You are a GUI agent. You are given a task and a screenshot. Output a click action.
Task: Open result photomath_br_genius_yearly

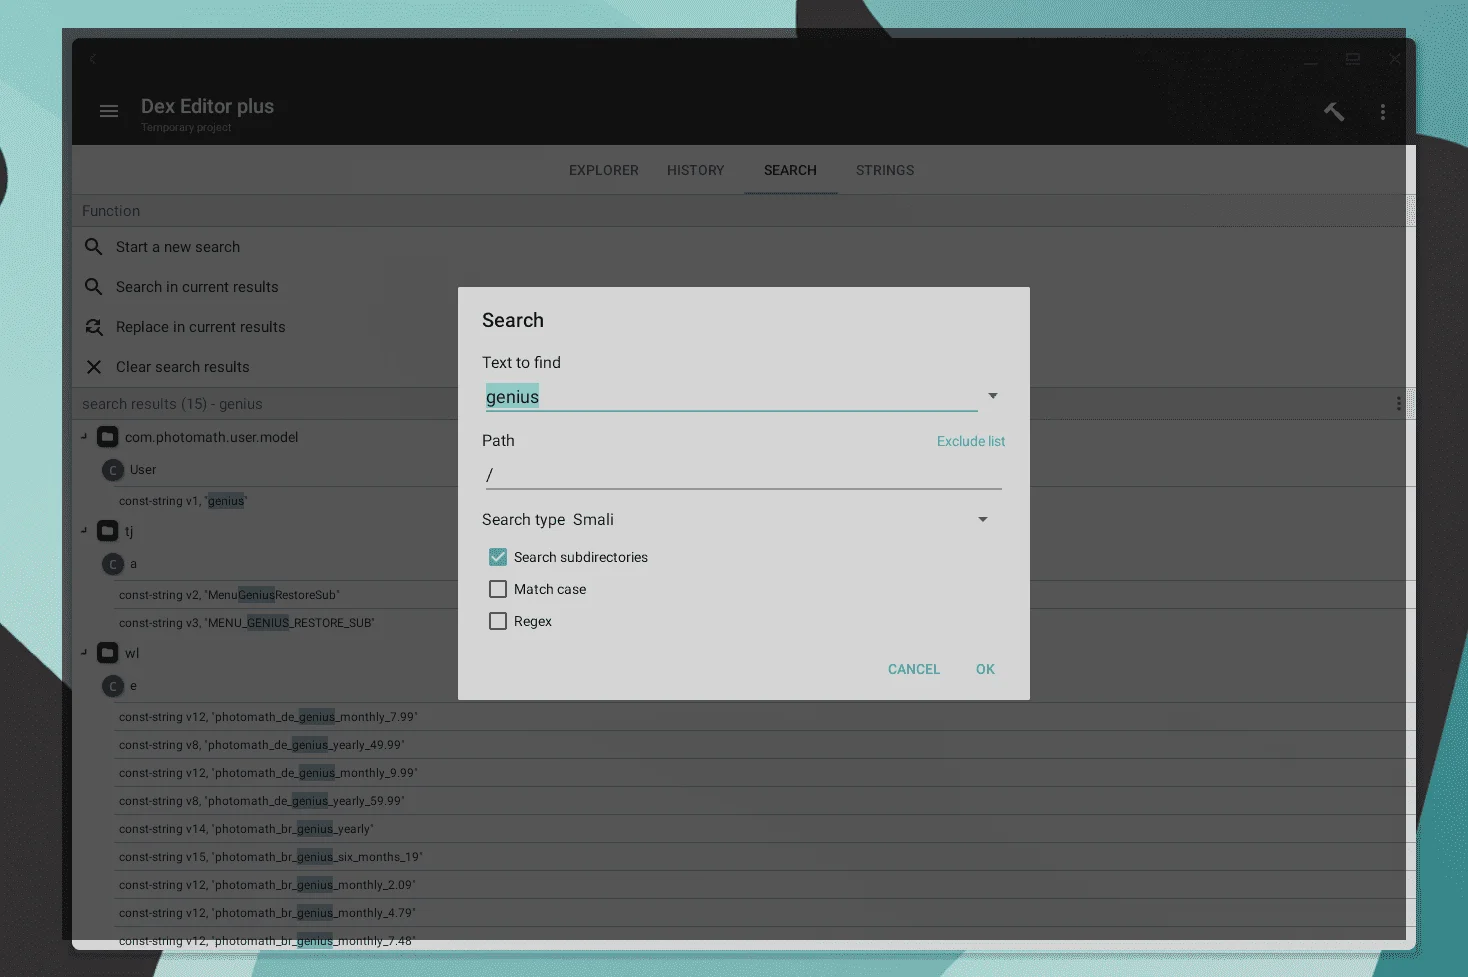click(245, 829)
